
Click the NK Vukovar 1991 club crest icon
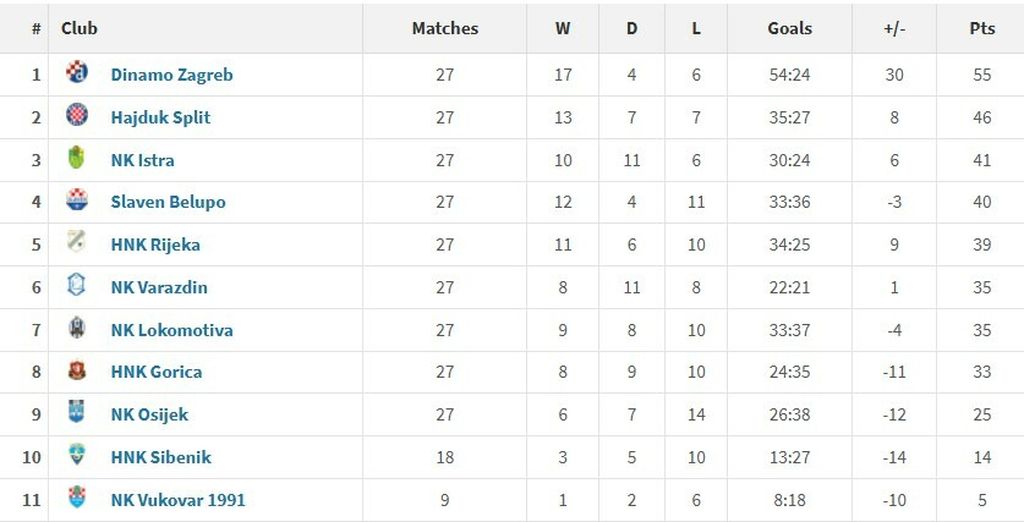[77, 498]
